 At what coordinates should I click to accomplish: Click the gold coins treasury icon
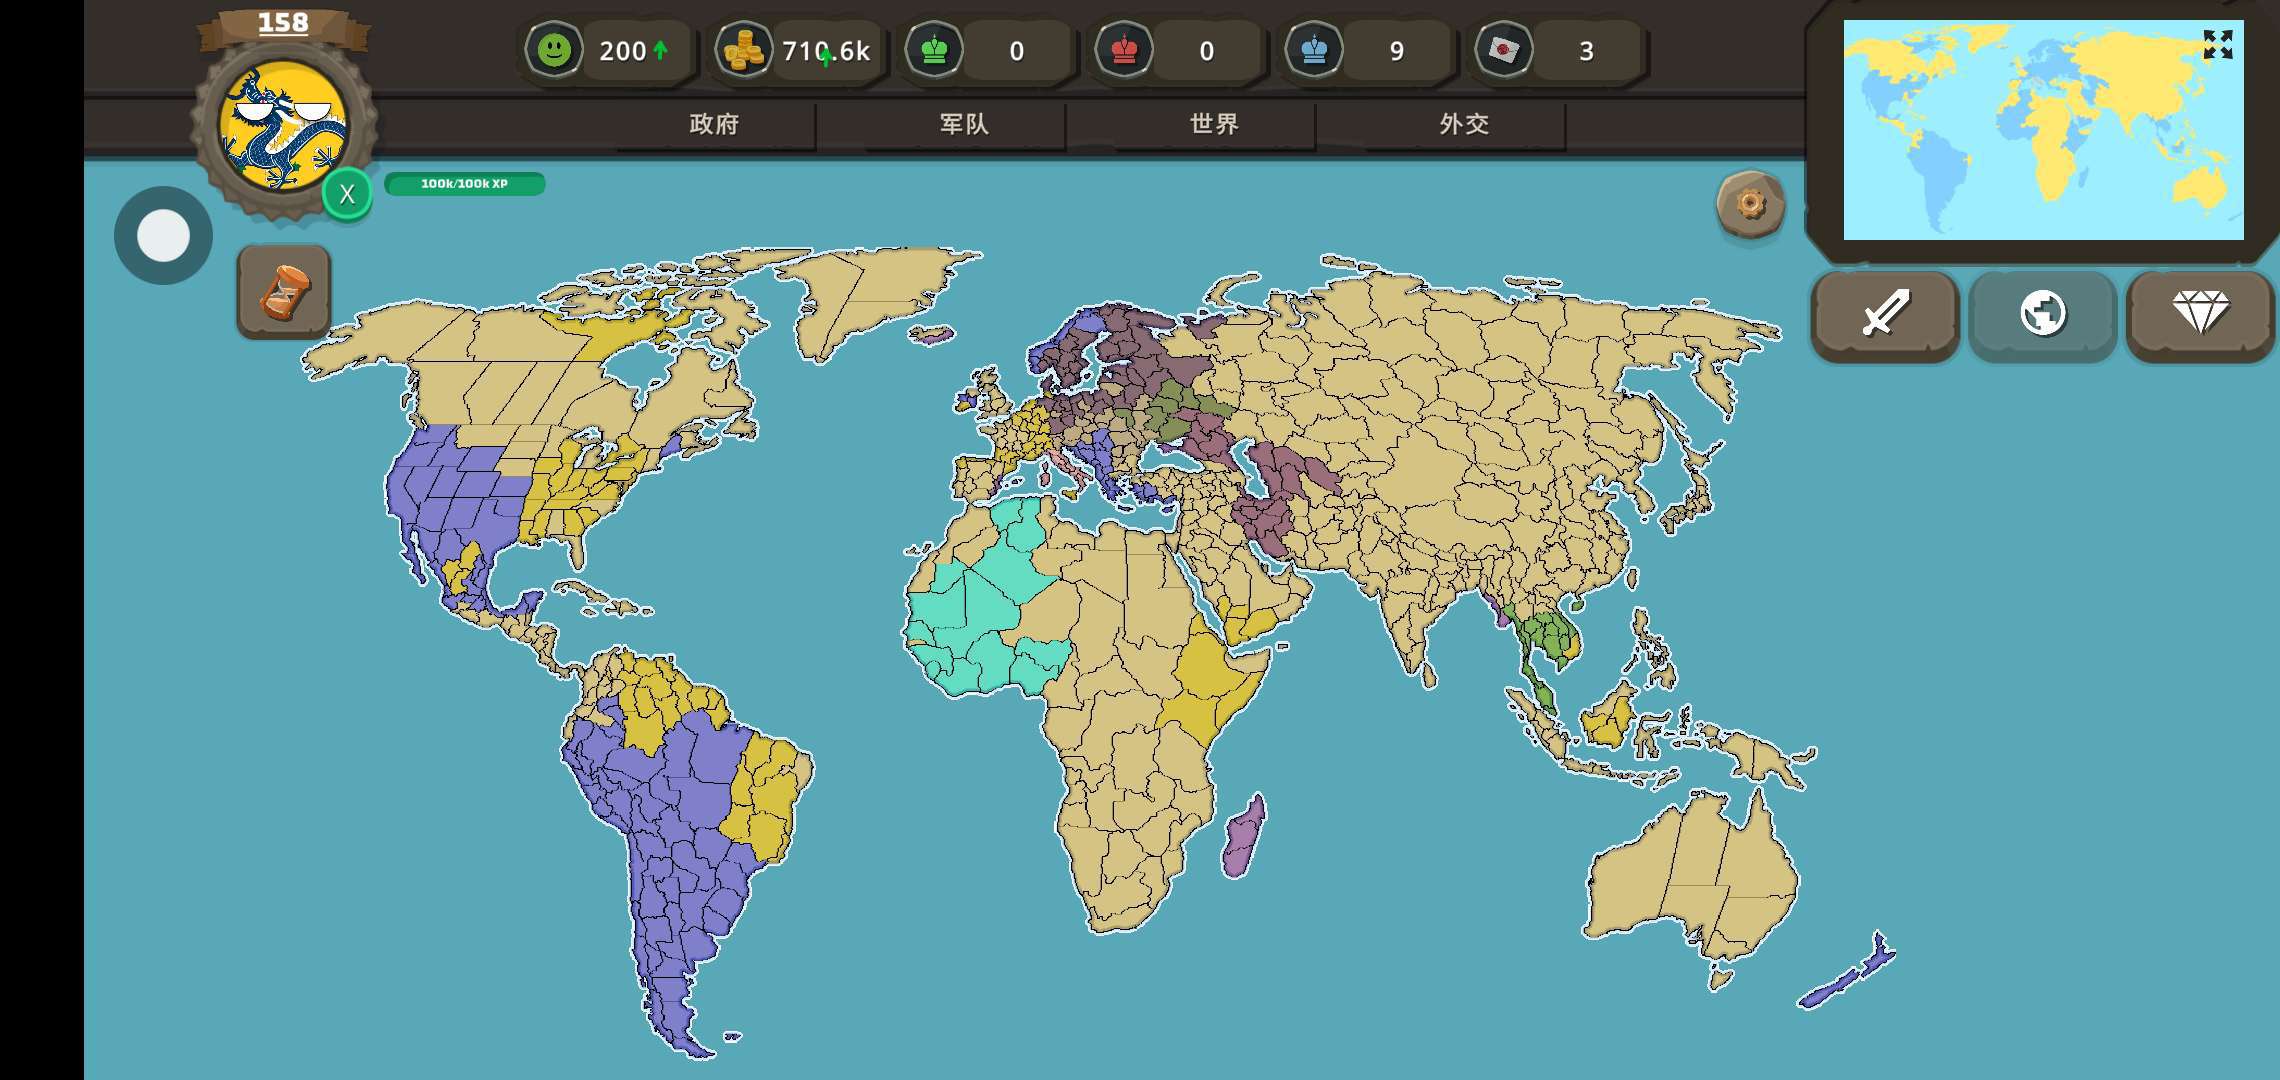(743, 50)
